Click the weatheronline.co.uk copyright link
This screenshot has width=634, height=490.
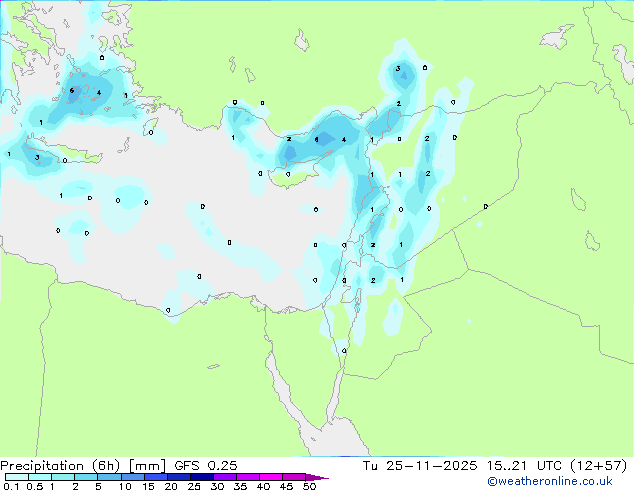[x=549, y=481]
